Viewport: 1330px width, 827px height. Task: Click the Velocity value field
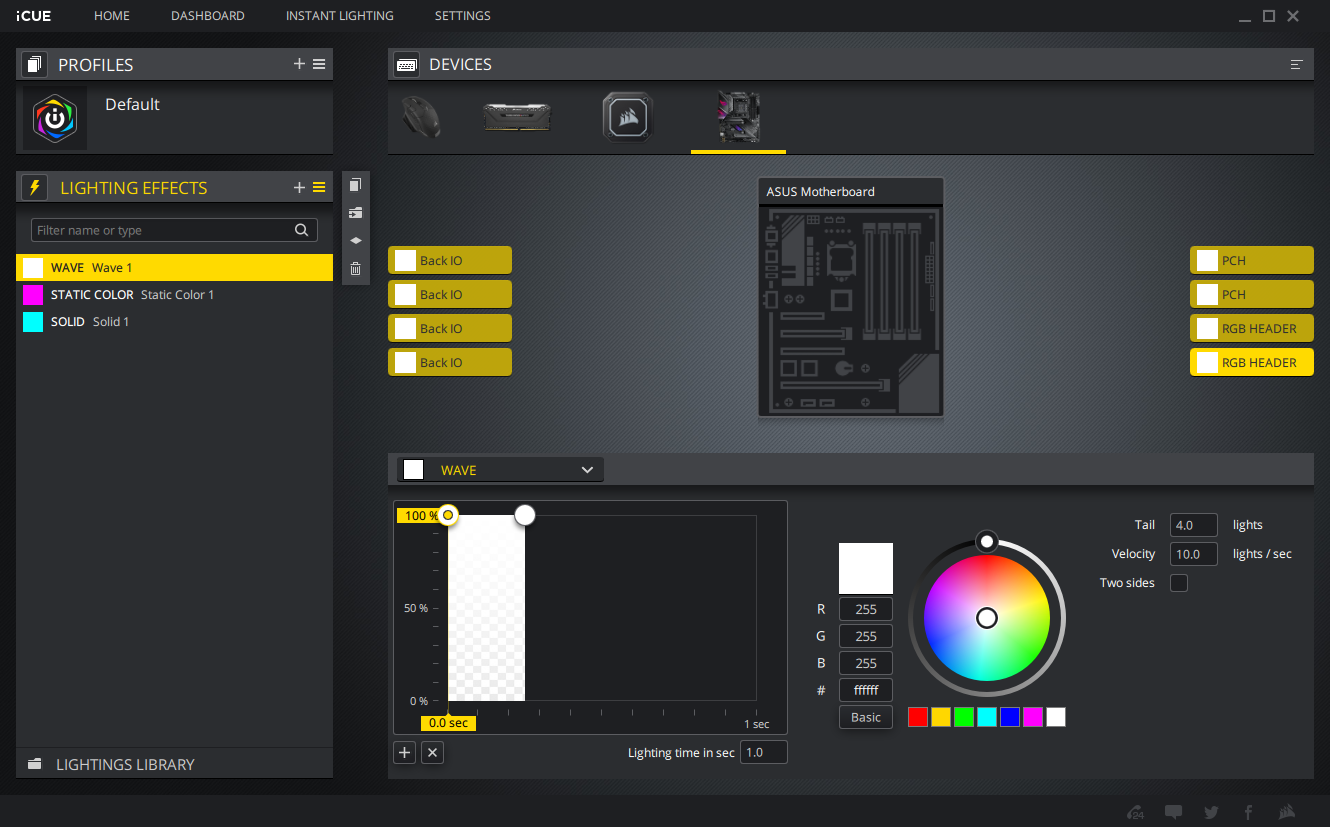click(1194, 554)
